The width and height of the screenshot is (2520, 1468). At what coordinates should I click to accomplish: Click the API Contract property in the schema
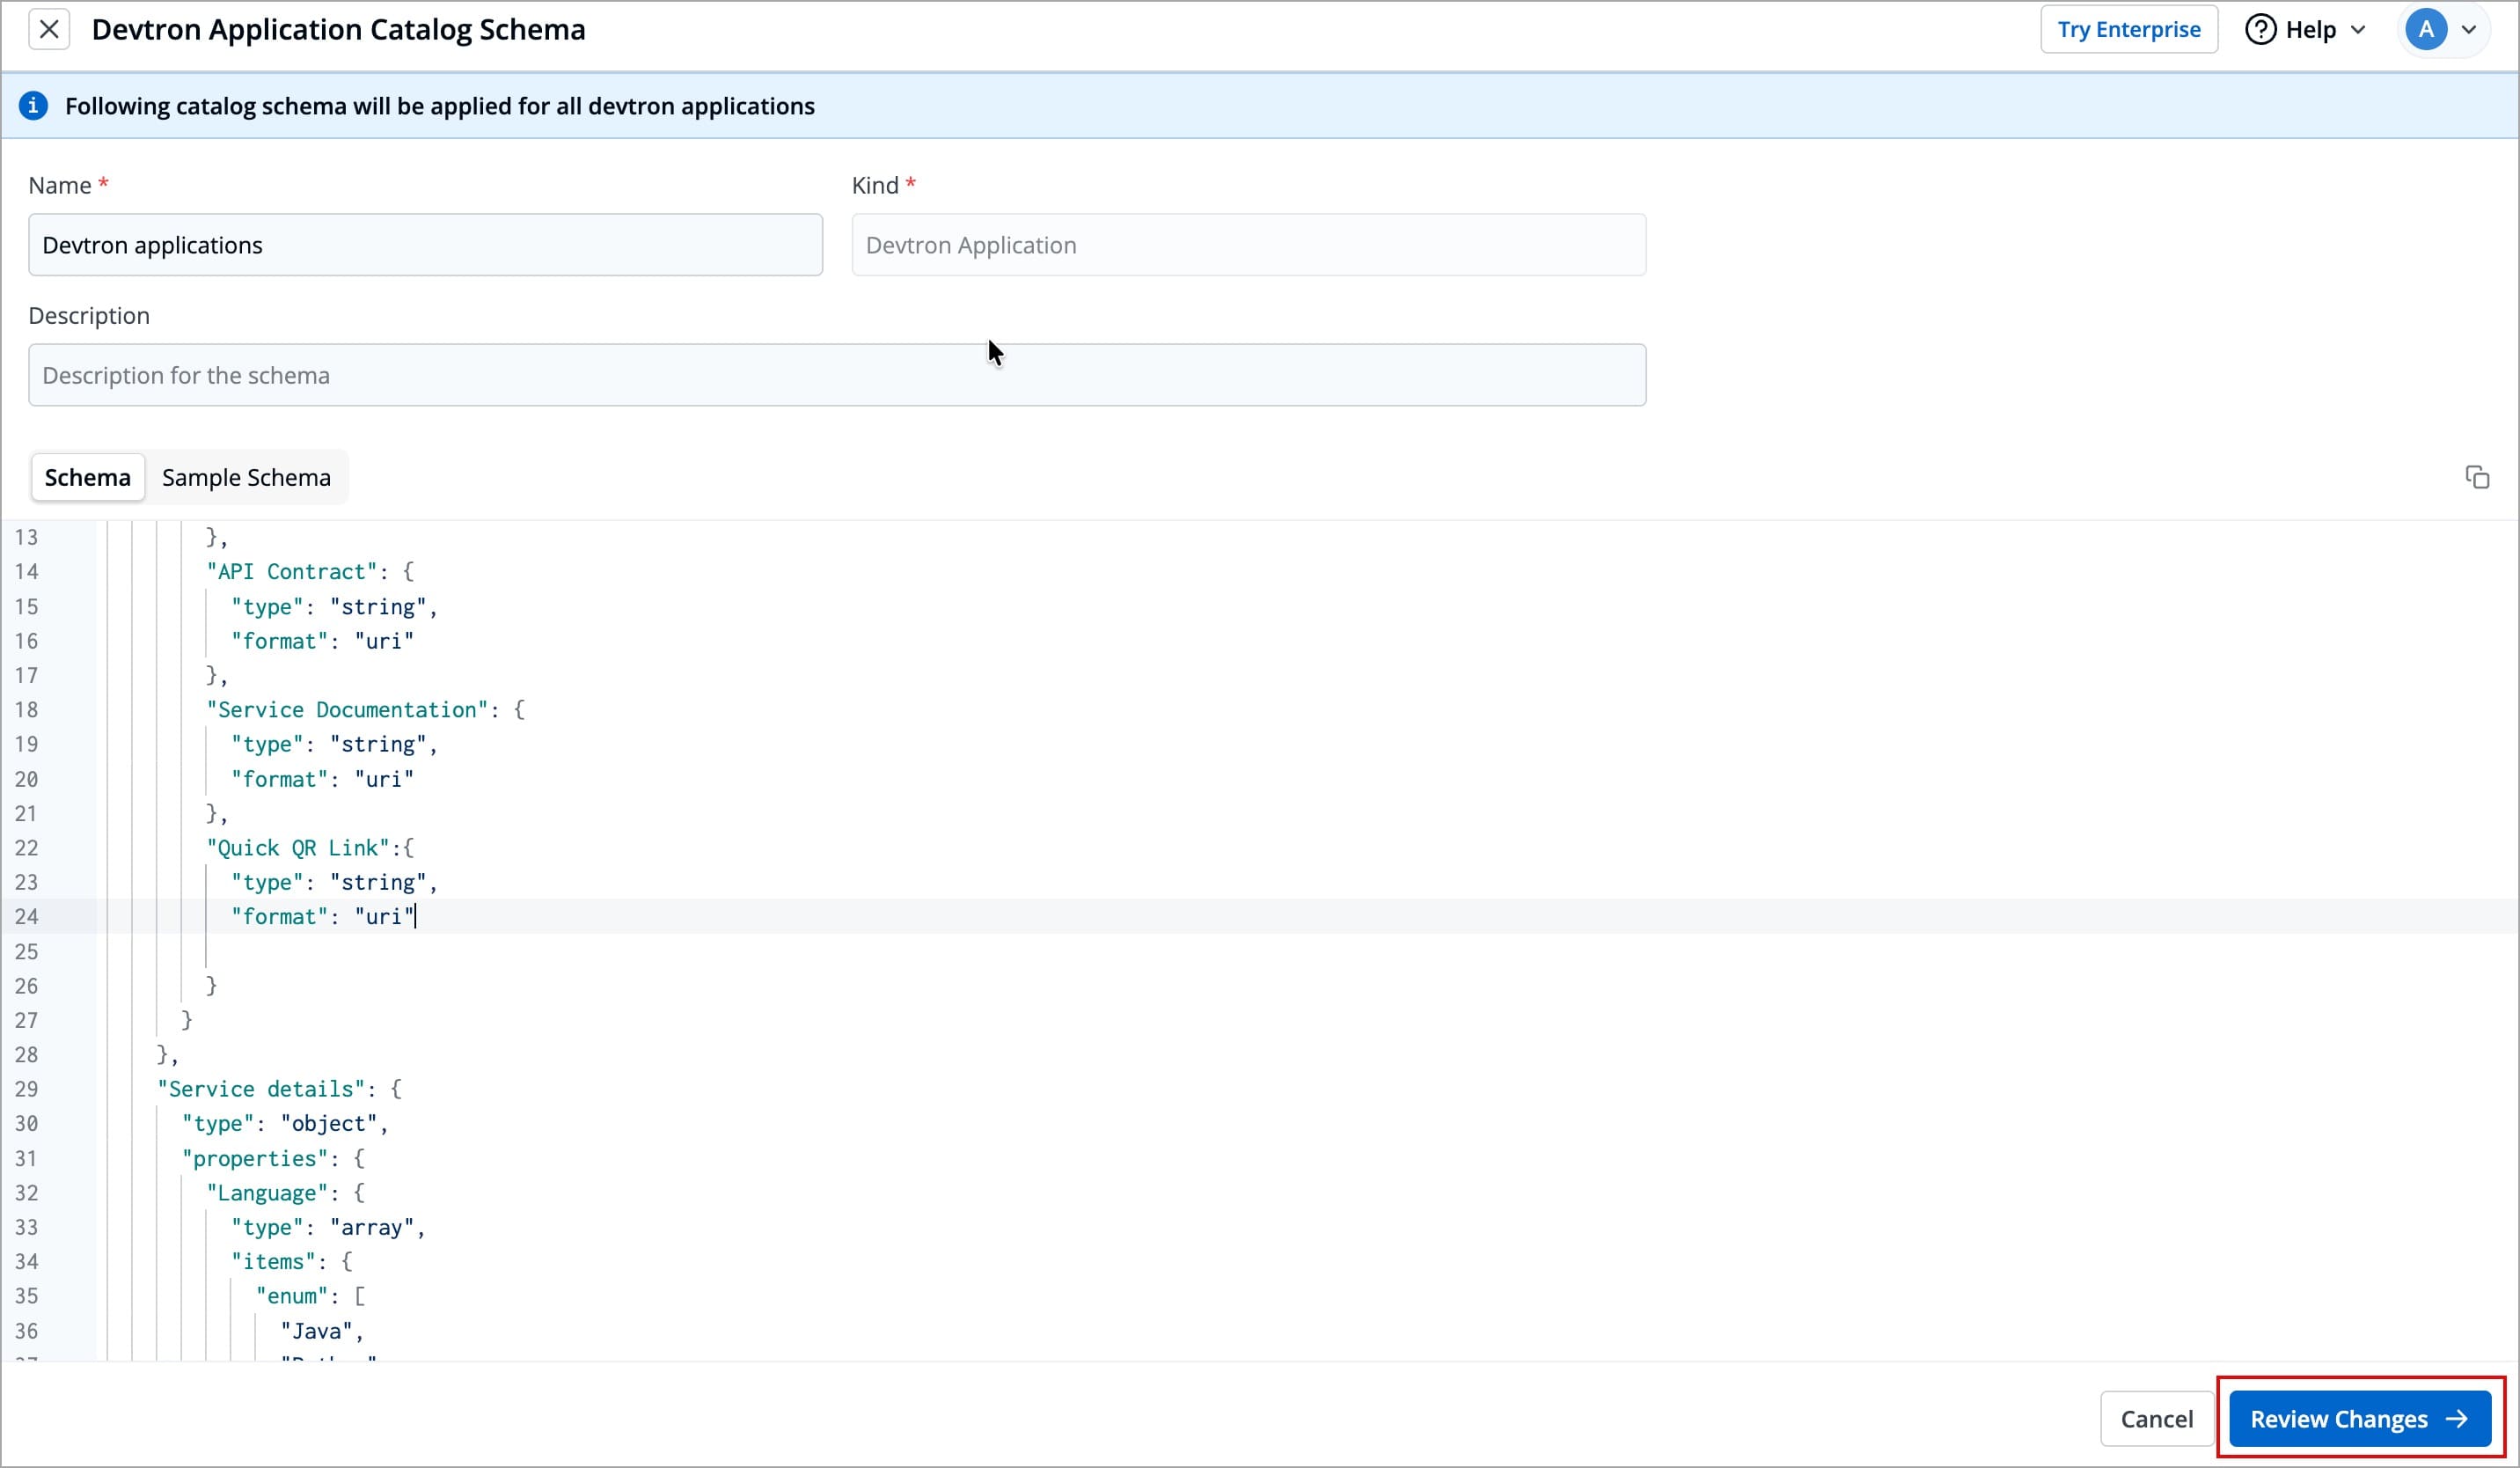click(294, 571)
